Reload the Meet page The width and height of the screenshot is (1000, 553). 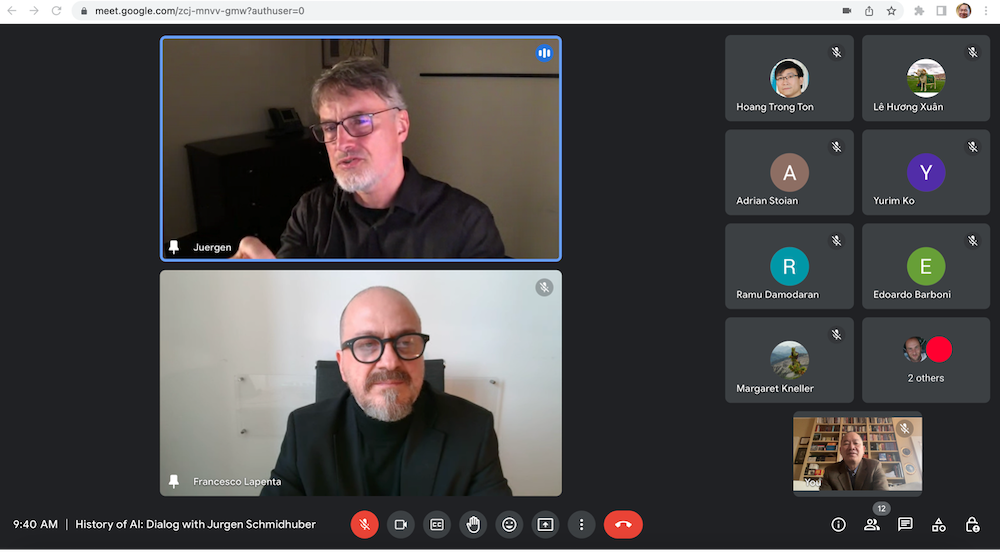pyautogui.click(x=56, y=11)
